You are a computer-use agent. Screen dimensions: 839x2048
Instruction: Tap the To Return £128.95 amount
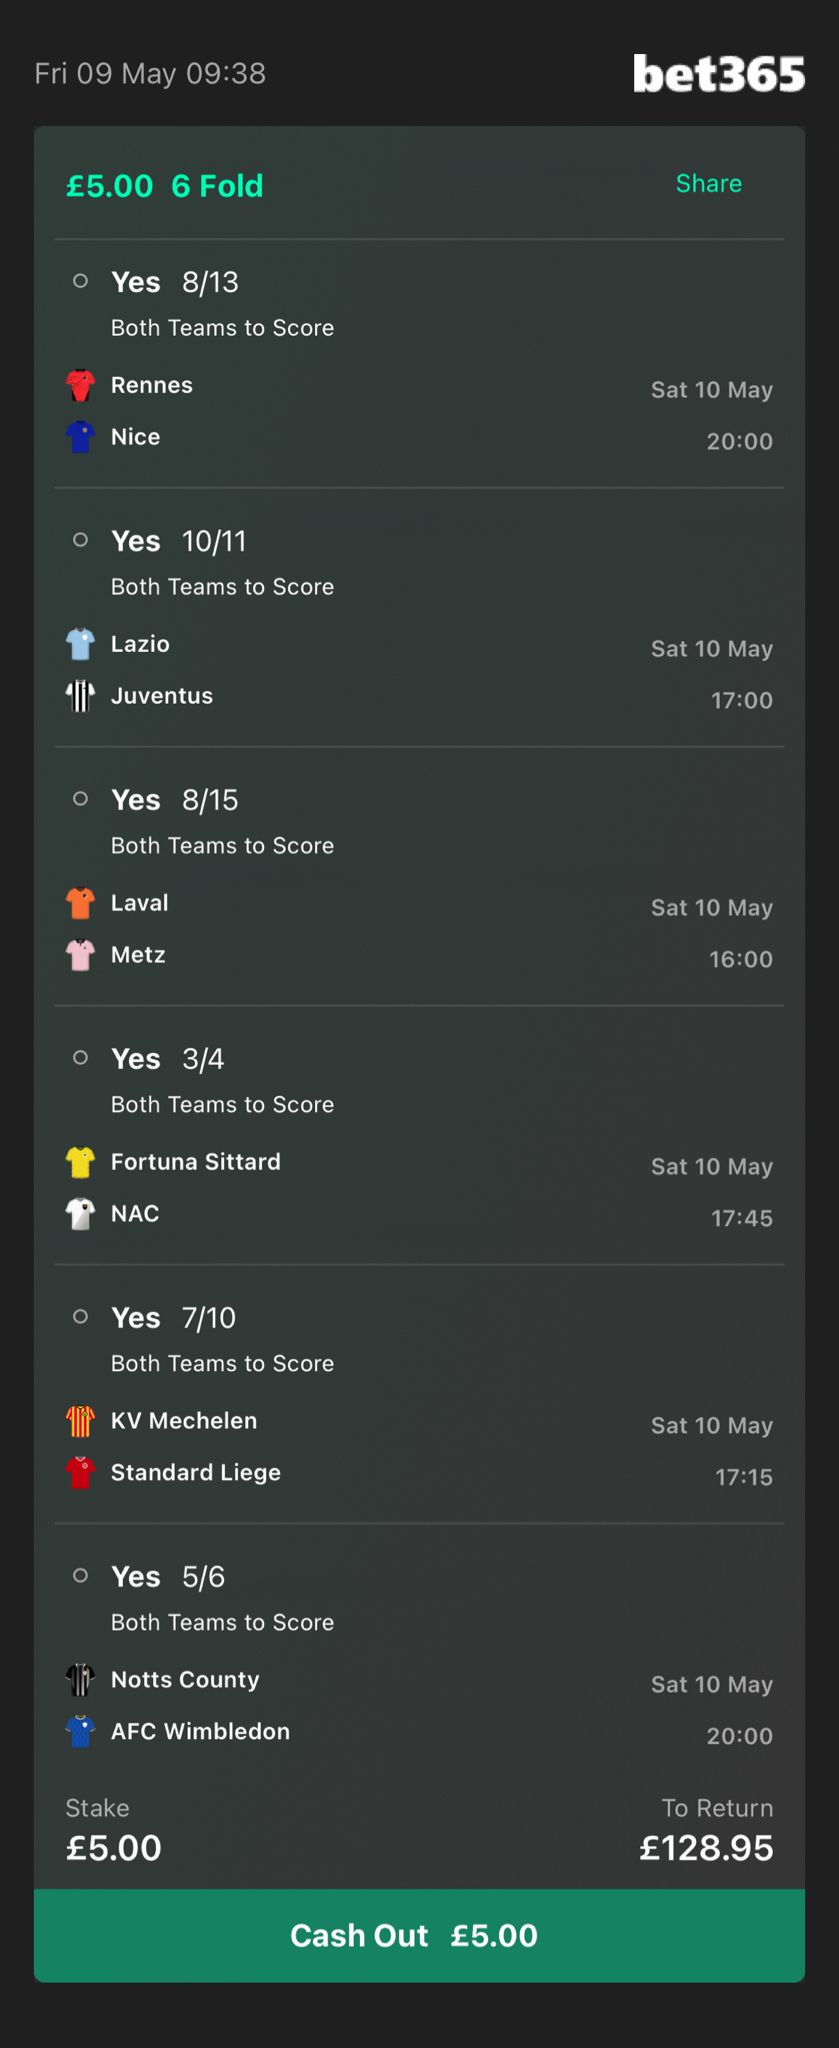click(706, 1848)
